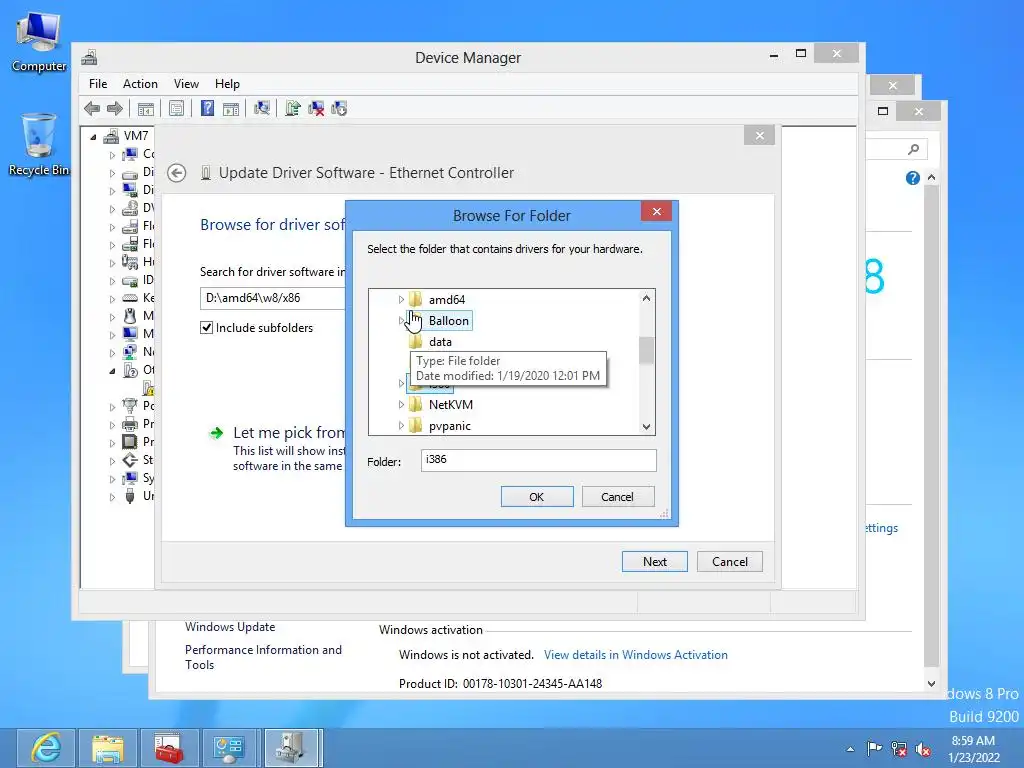Image resolution: width=1024 pixels, height=768 pixels.
Task: Open the View menu
Action: (186, 84)
